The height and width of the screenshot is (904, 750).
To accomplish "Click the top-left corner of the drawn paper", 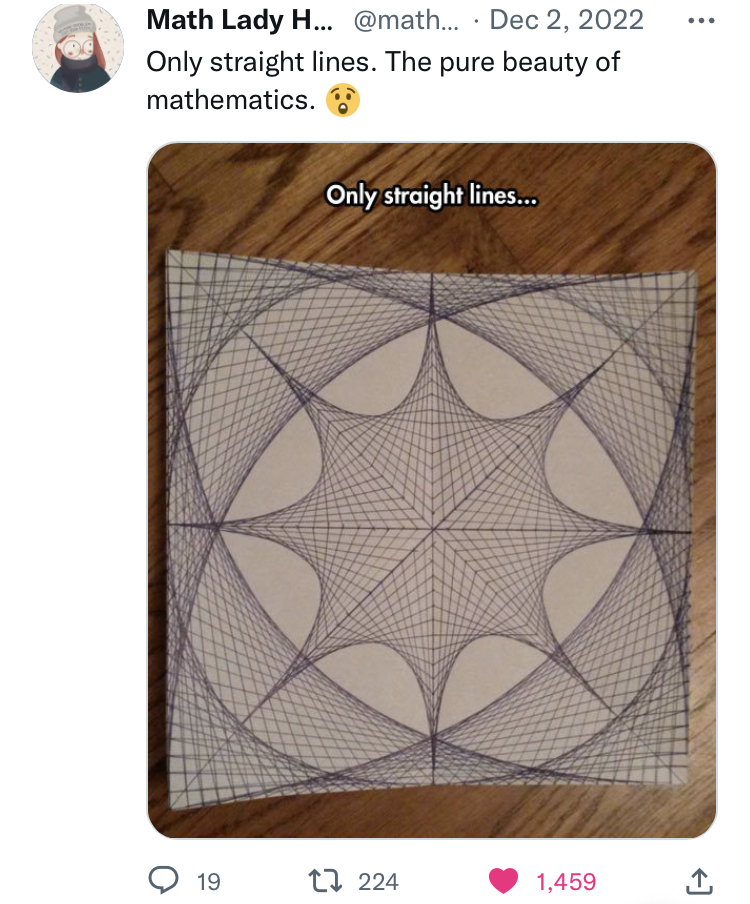I will coord(172,255).
